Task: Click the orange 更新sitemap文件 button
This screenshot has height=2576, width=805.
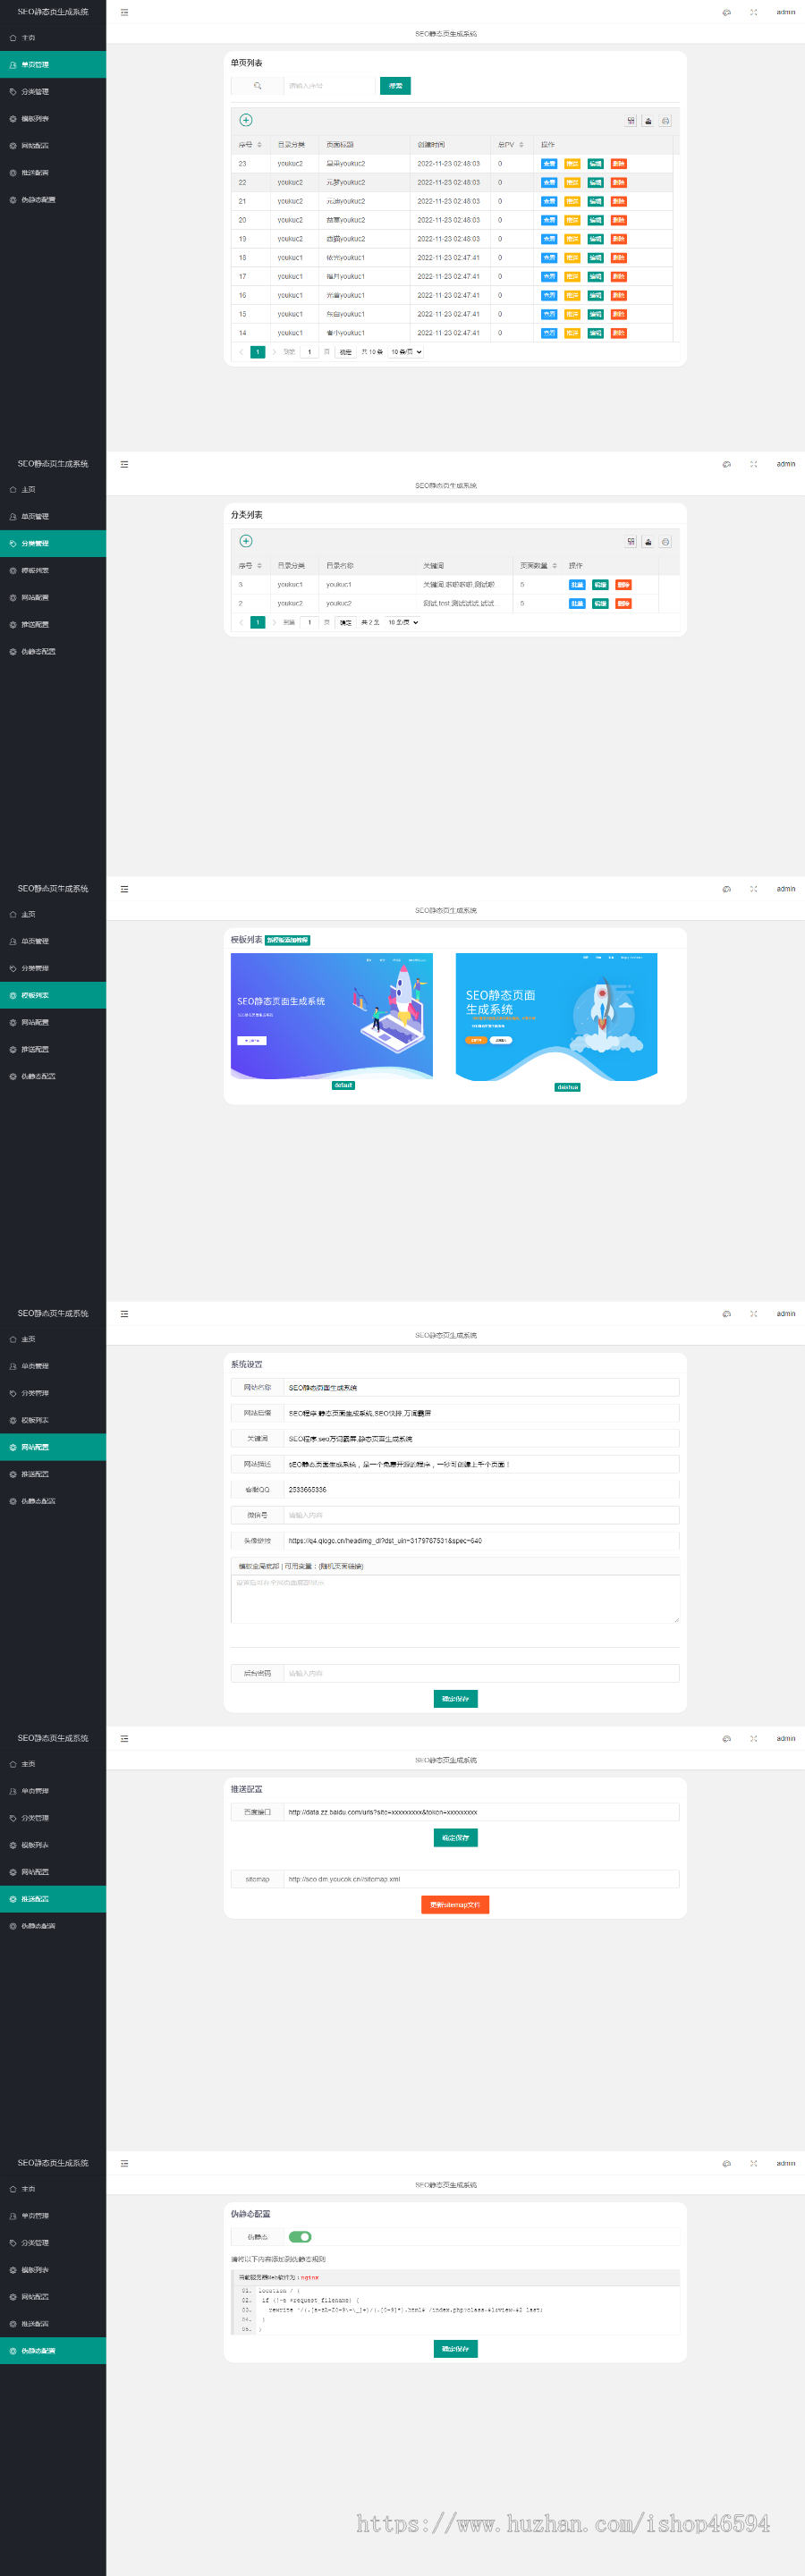Action: pyautogui.click(x=455, y=1905)
